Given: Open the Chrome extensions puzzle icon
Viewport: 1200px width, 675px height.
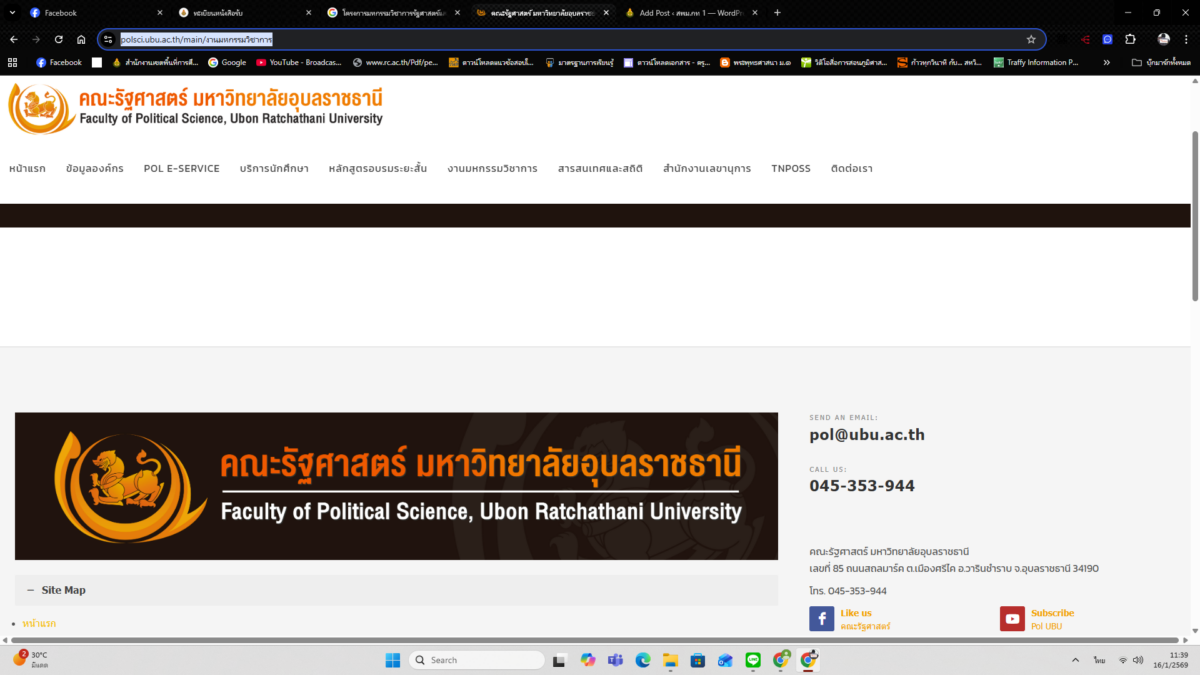Looking at the screenshot, I should (x=1130, y=39).
